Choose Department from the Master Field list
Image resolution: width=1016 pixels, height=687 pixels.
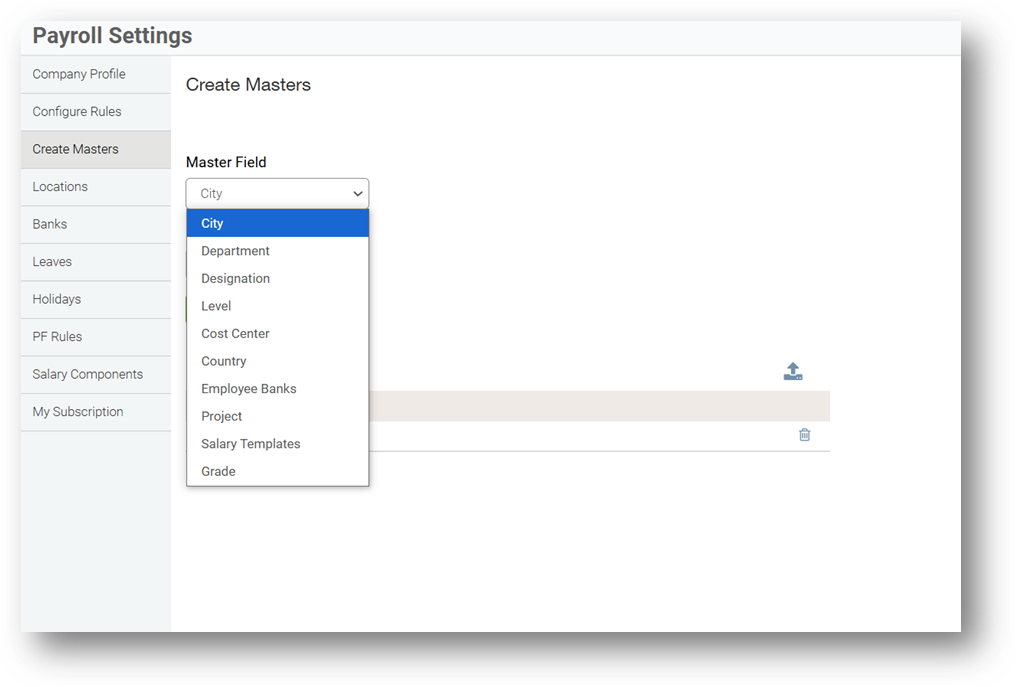point(277,251)
